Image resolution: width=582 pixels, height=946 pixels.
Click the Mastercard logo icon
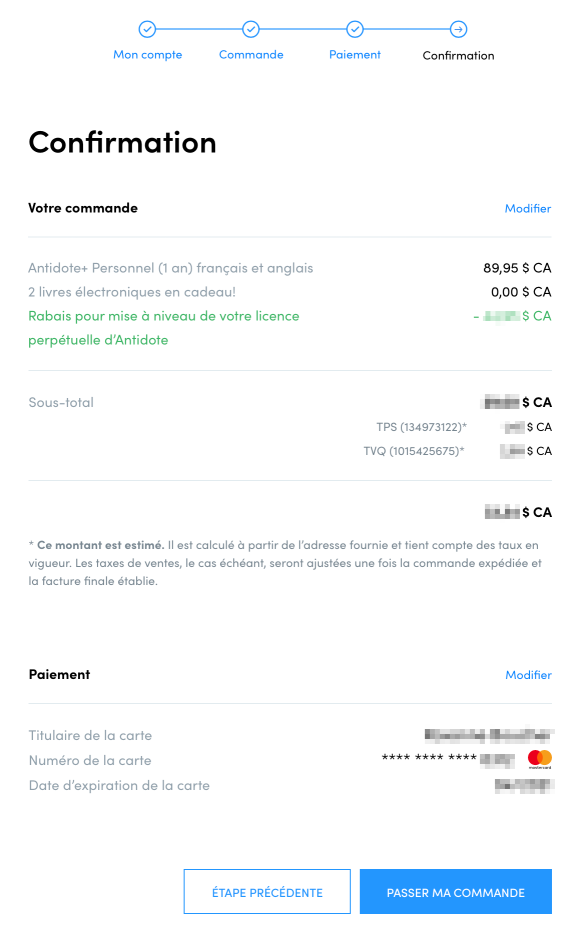(540, 759)
